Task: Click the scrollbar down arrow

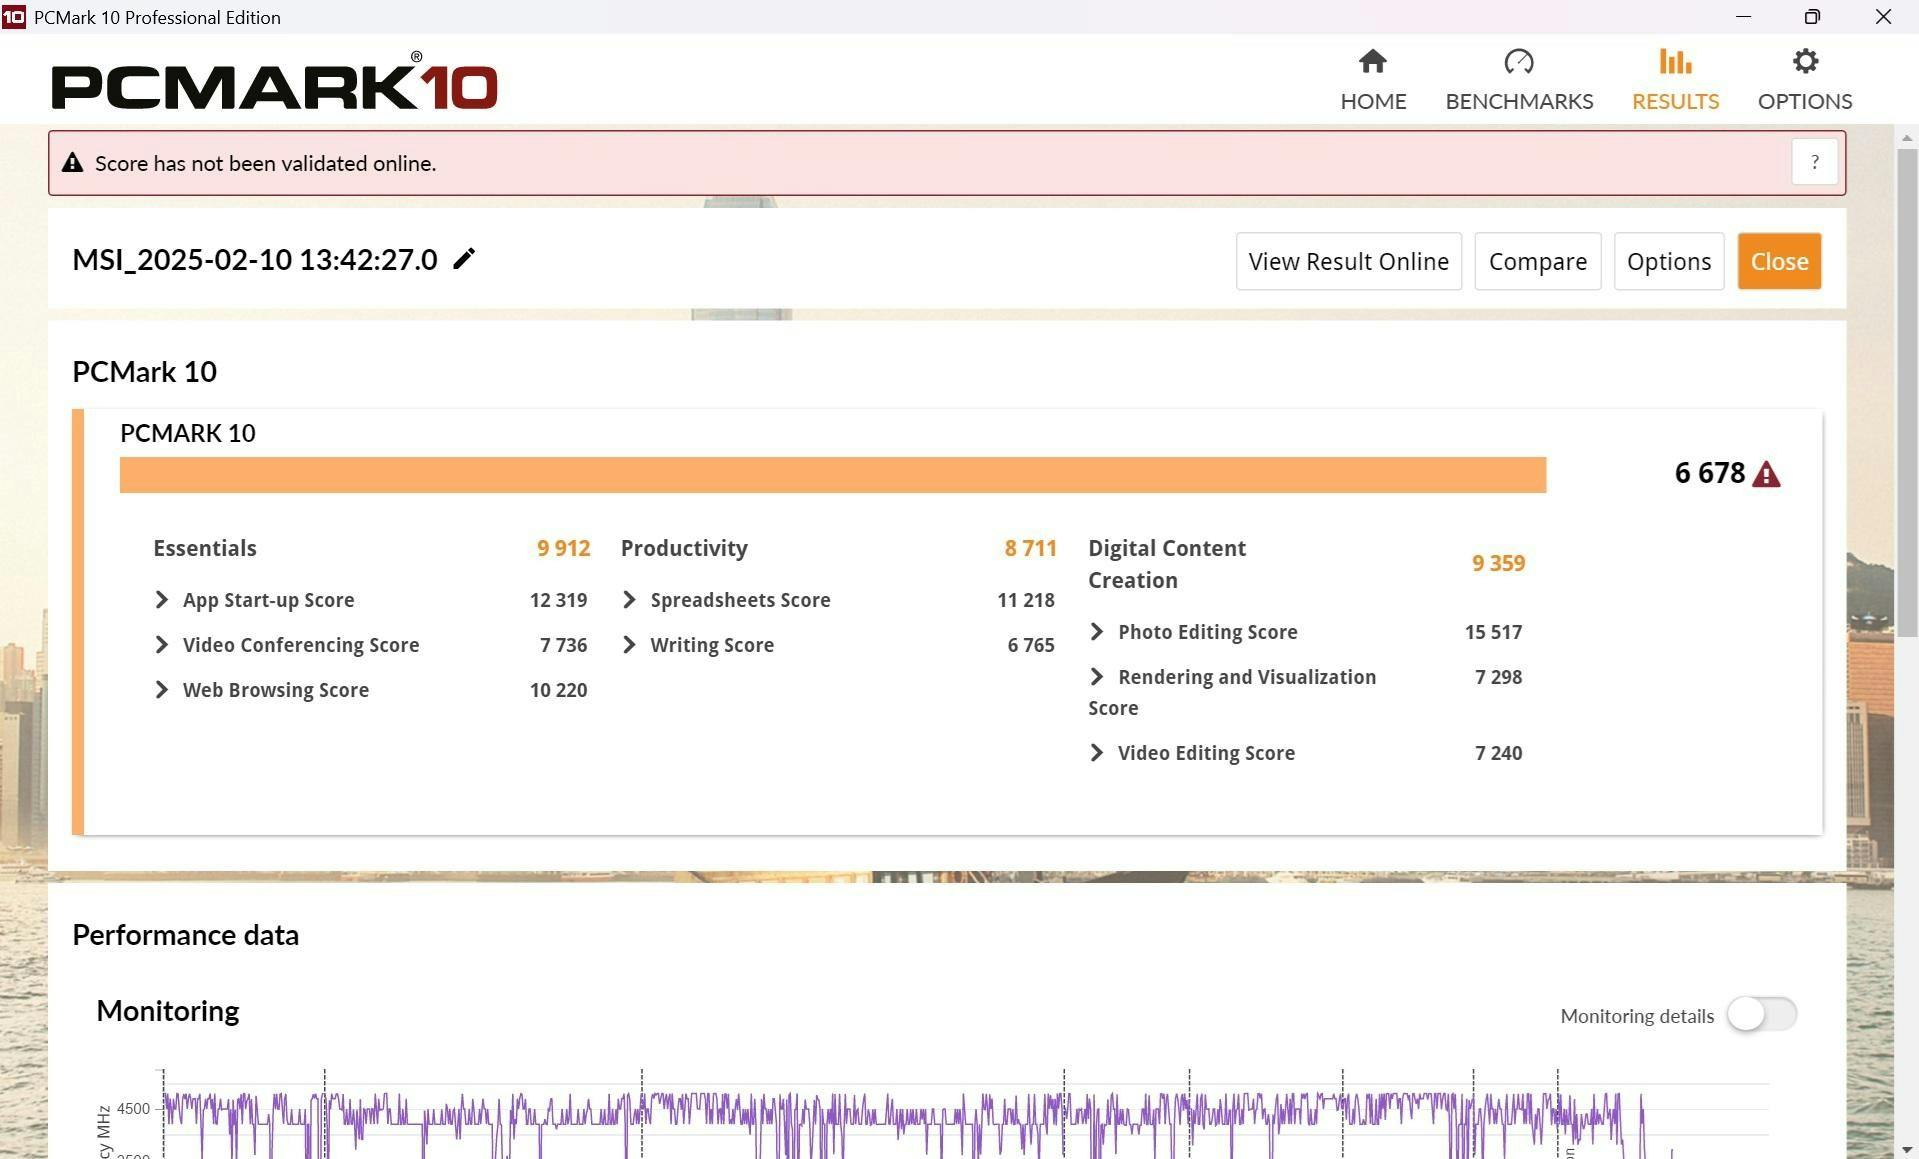Action: [x=1907, y=1150]
